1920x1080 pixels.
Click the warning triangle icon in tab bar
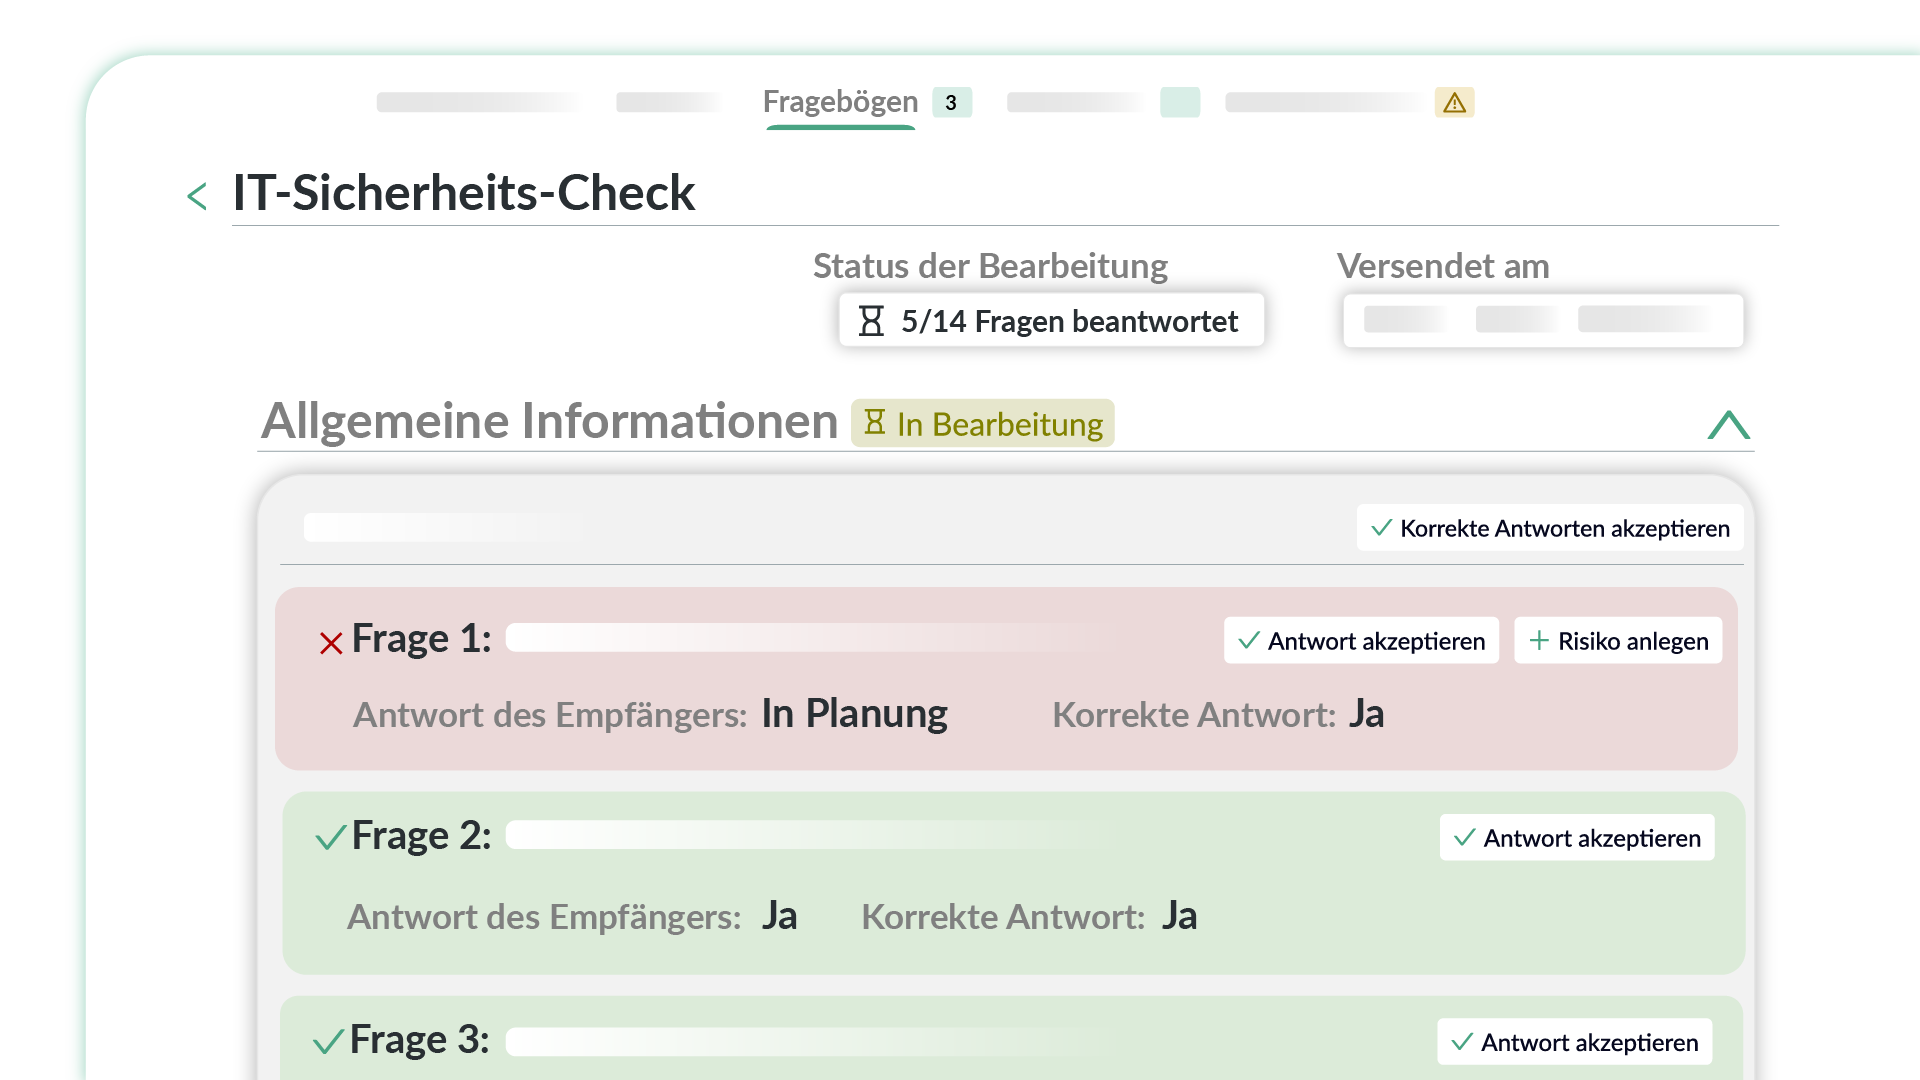point(1454,103)
